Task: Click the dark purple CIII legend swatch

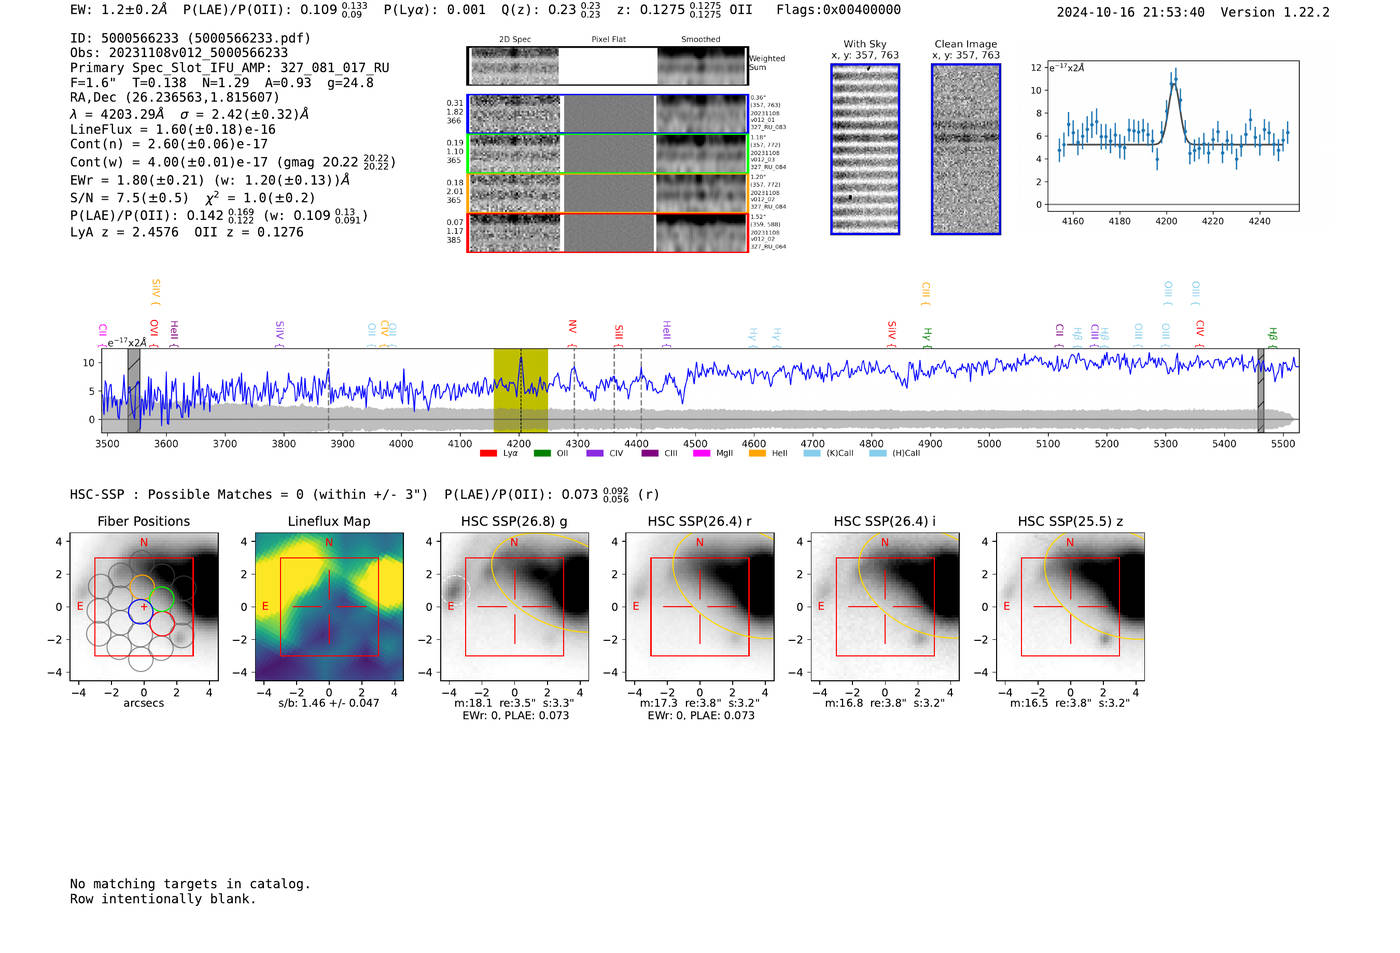Action: tap(650, 453)
